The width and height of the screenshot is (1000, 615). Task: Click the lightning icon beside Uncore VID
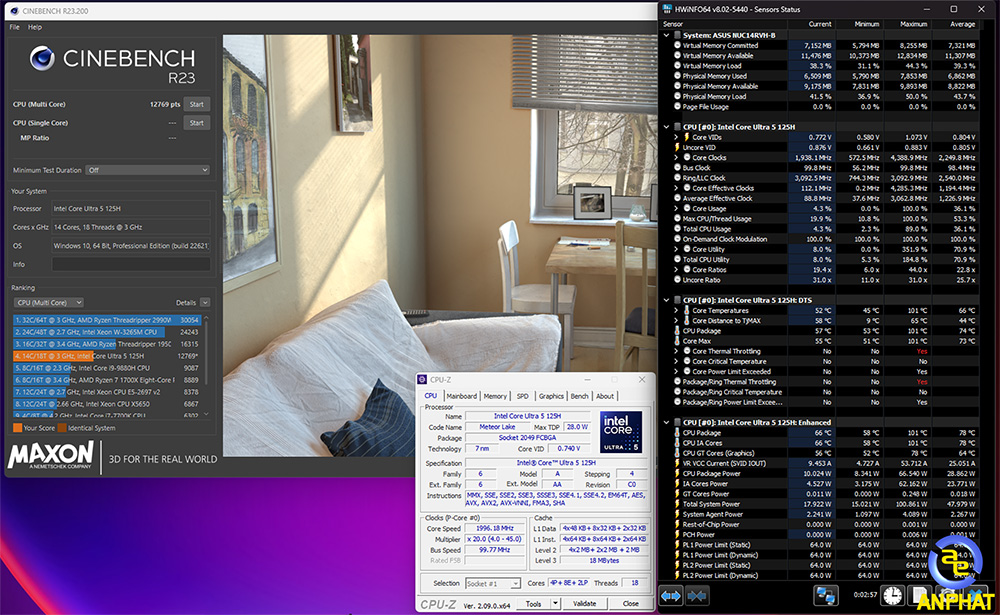point(677,147)
